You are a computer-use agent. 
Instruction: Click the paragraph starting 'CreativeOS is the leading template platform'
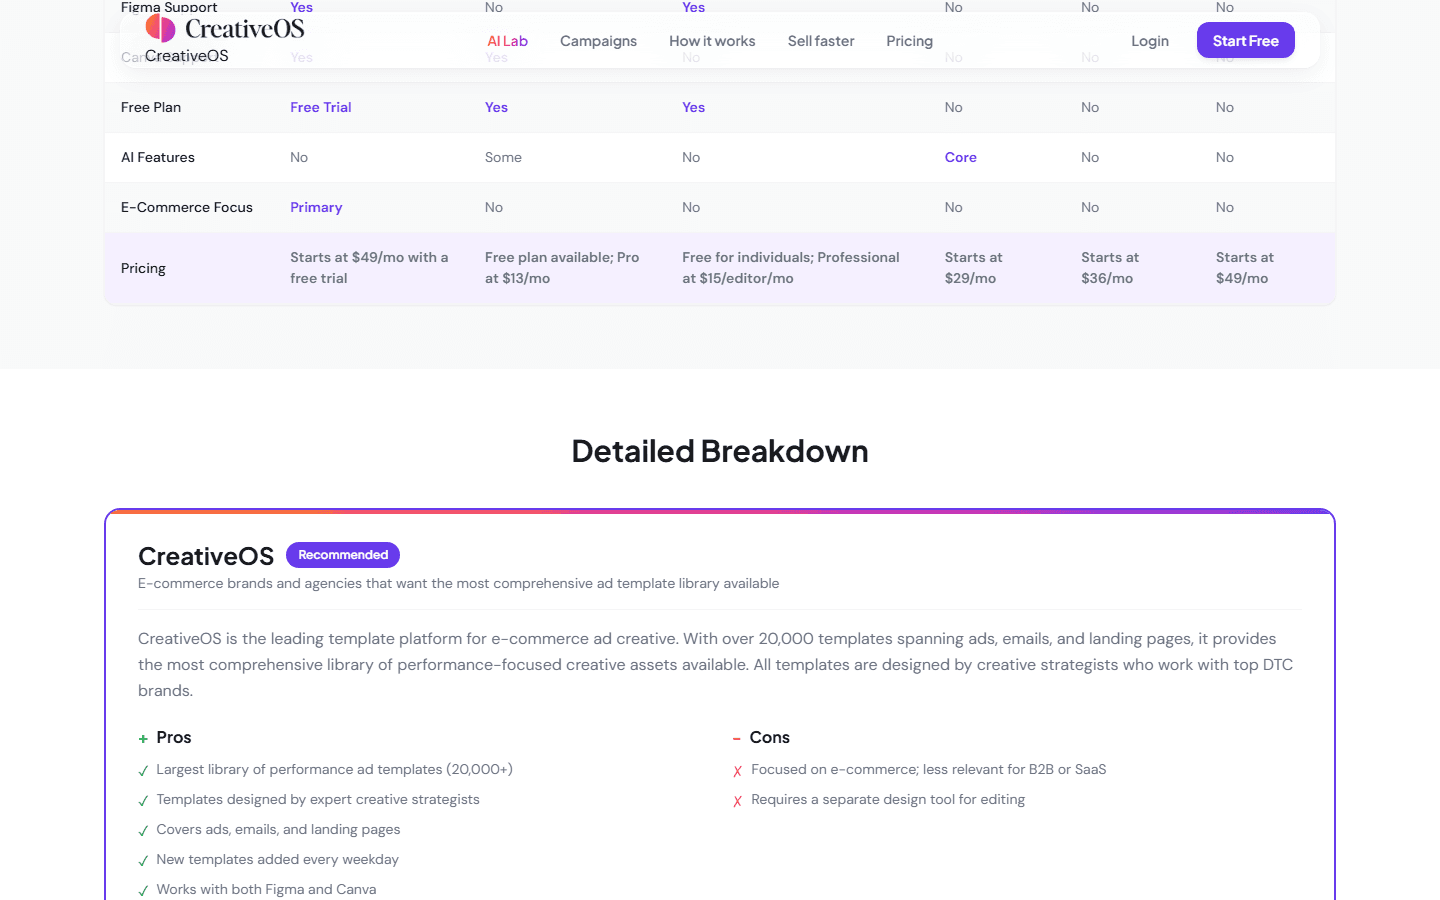pyautogui.click(x=716, y=664)
